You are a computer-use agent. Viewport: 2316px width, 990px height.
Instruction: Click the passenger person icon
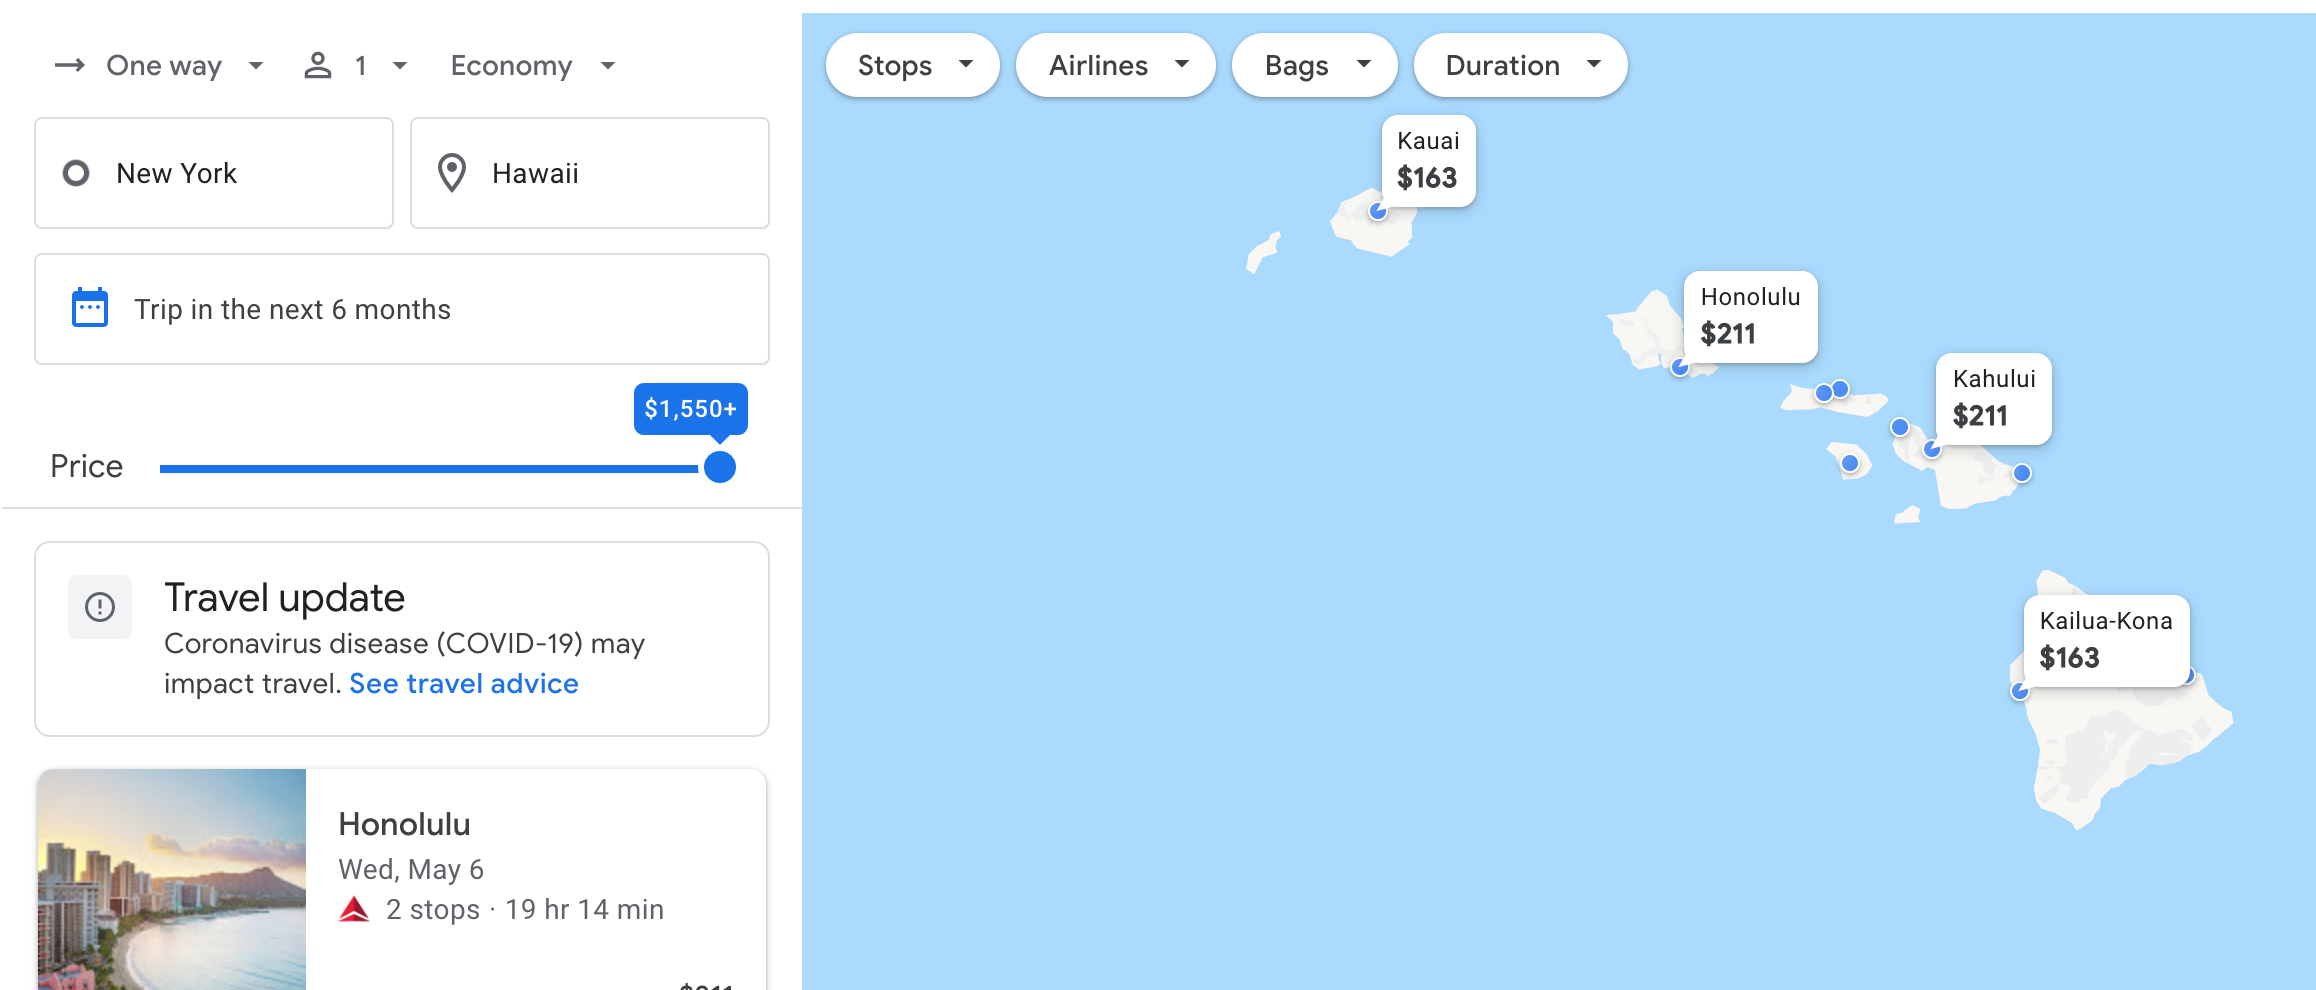click(x=318, y=66)
